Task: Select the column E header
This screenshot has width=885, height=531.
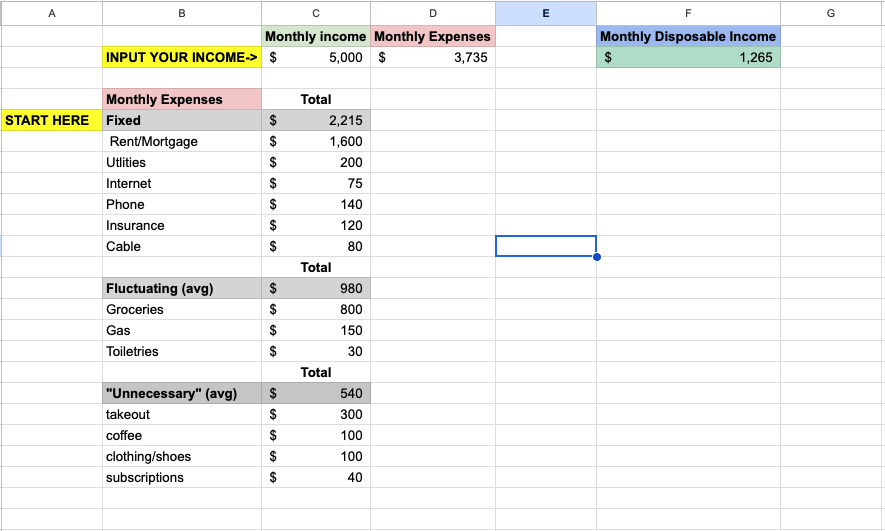Action: pyautogui.click(x=545, y=13)
